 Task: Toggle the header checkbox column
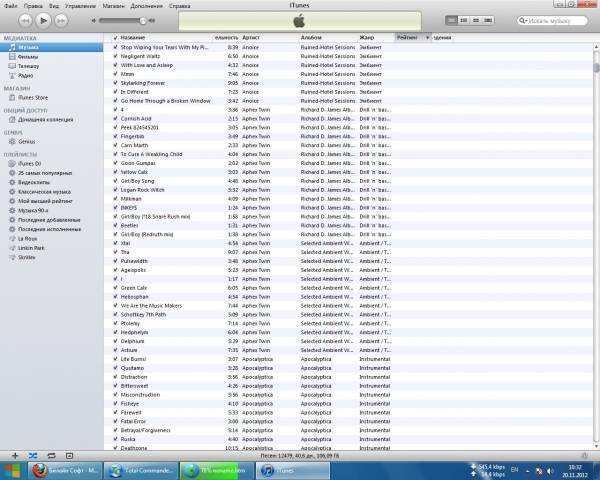pos(115,38)
